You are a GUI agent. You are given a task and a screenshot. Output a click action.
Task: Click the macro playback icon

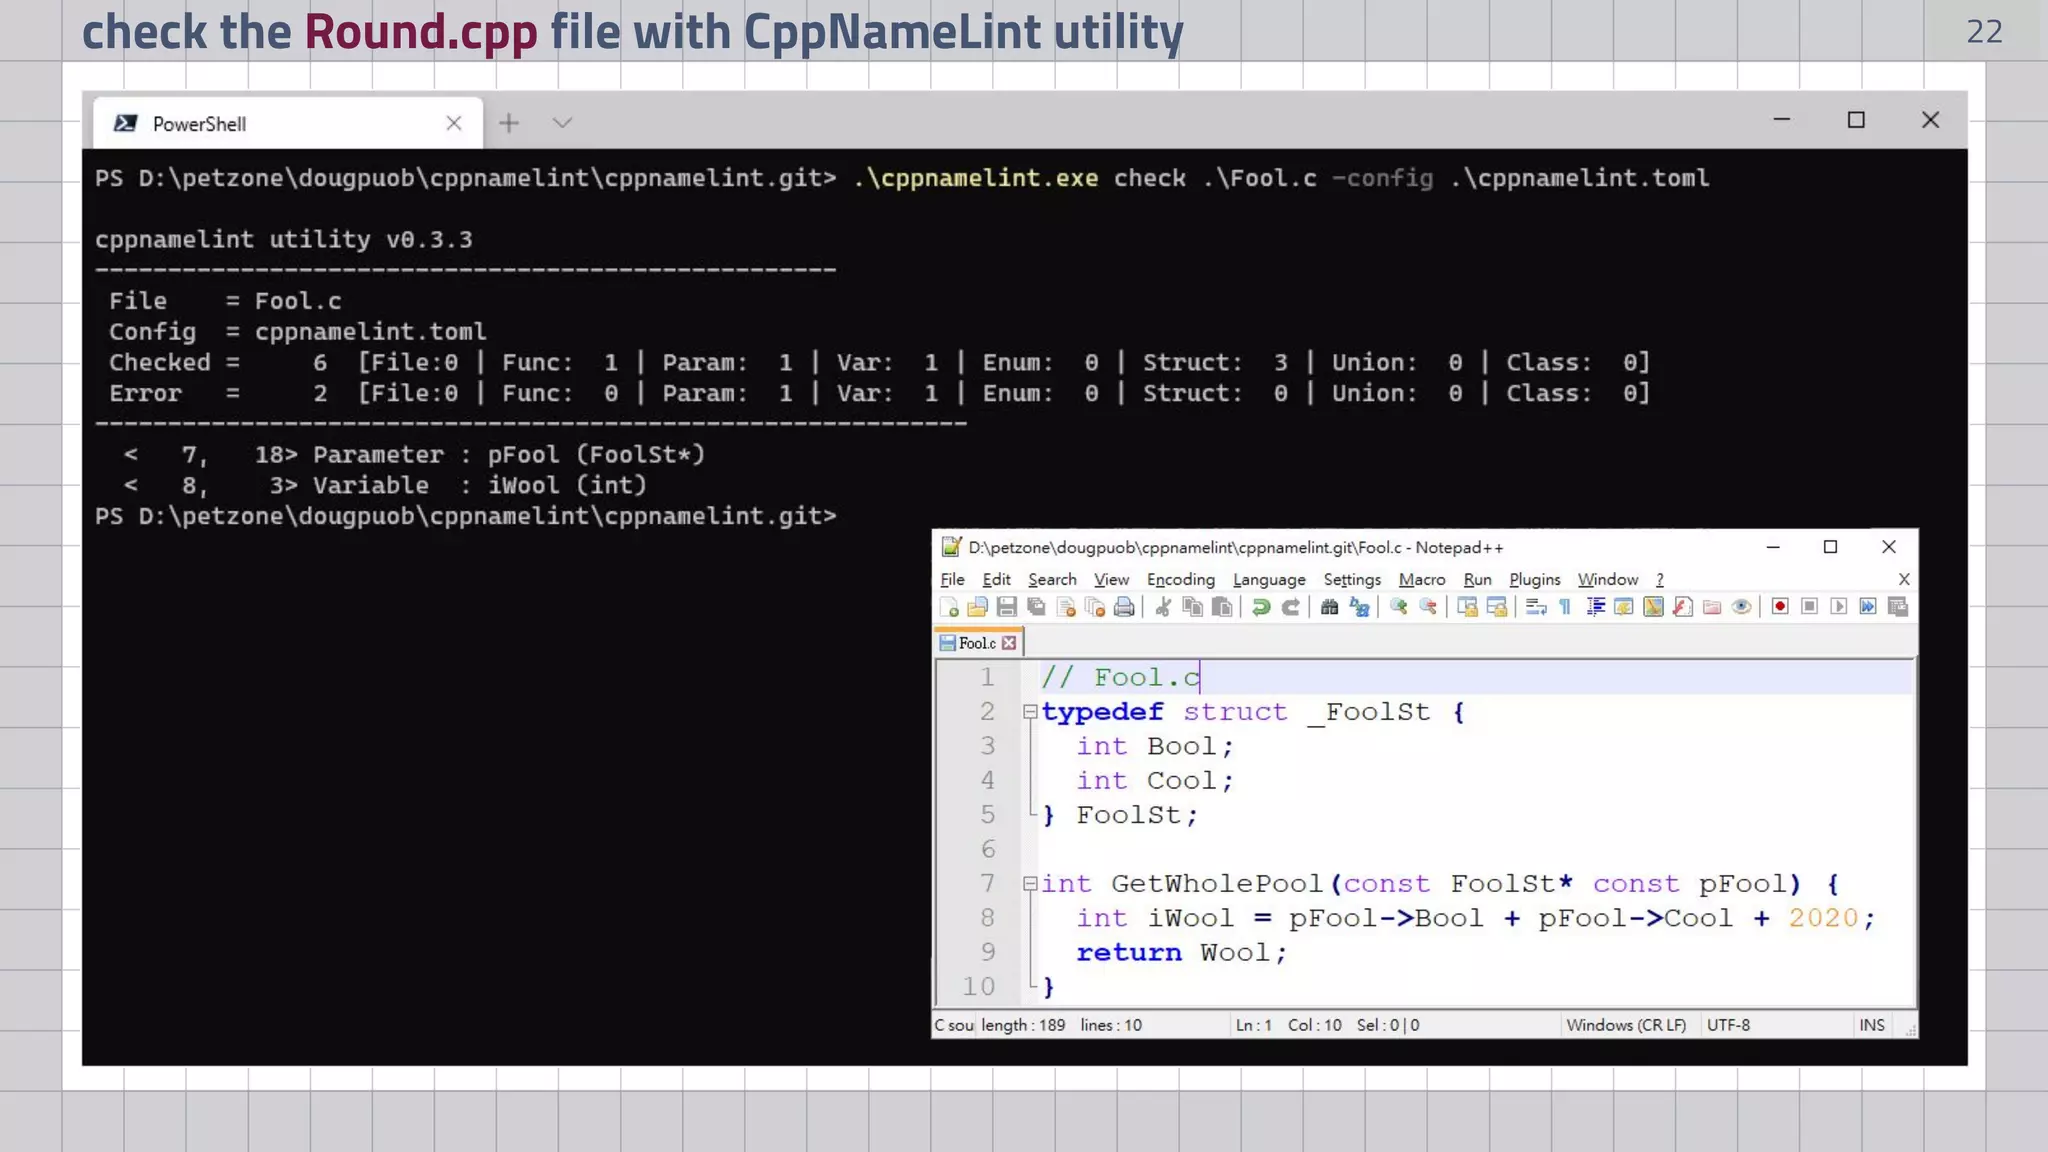click(1838, 607)
